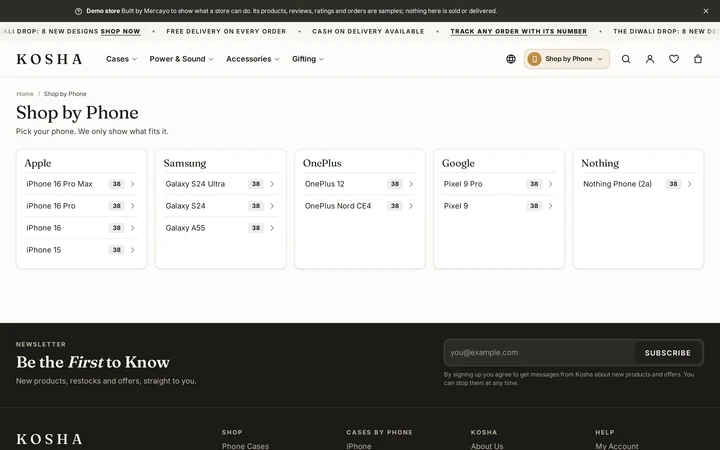Choose Galaxy A55
The width and height of the screenshot is (720, 450).
(220, 228)
